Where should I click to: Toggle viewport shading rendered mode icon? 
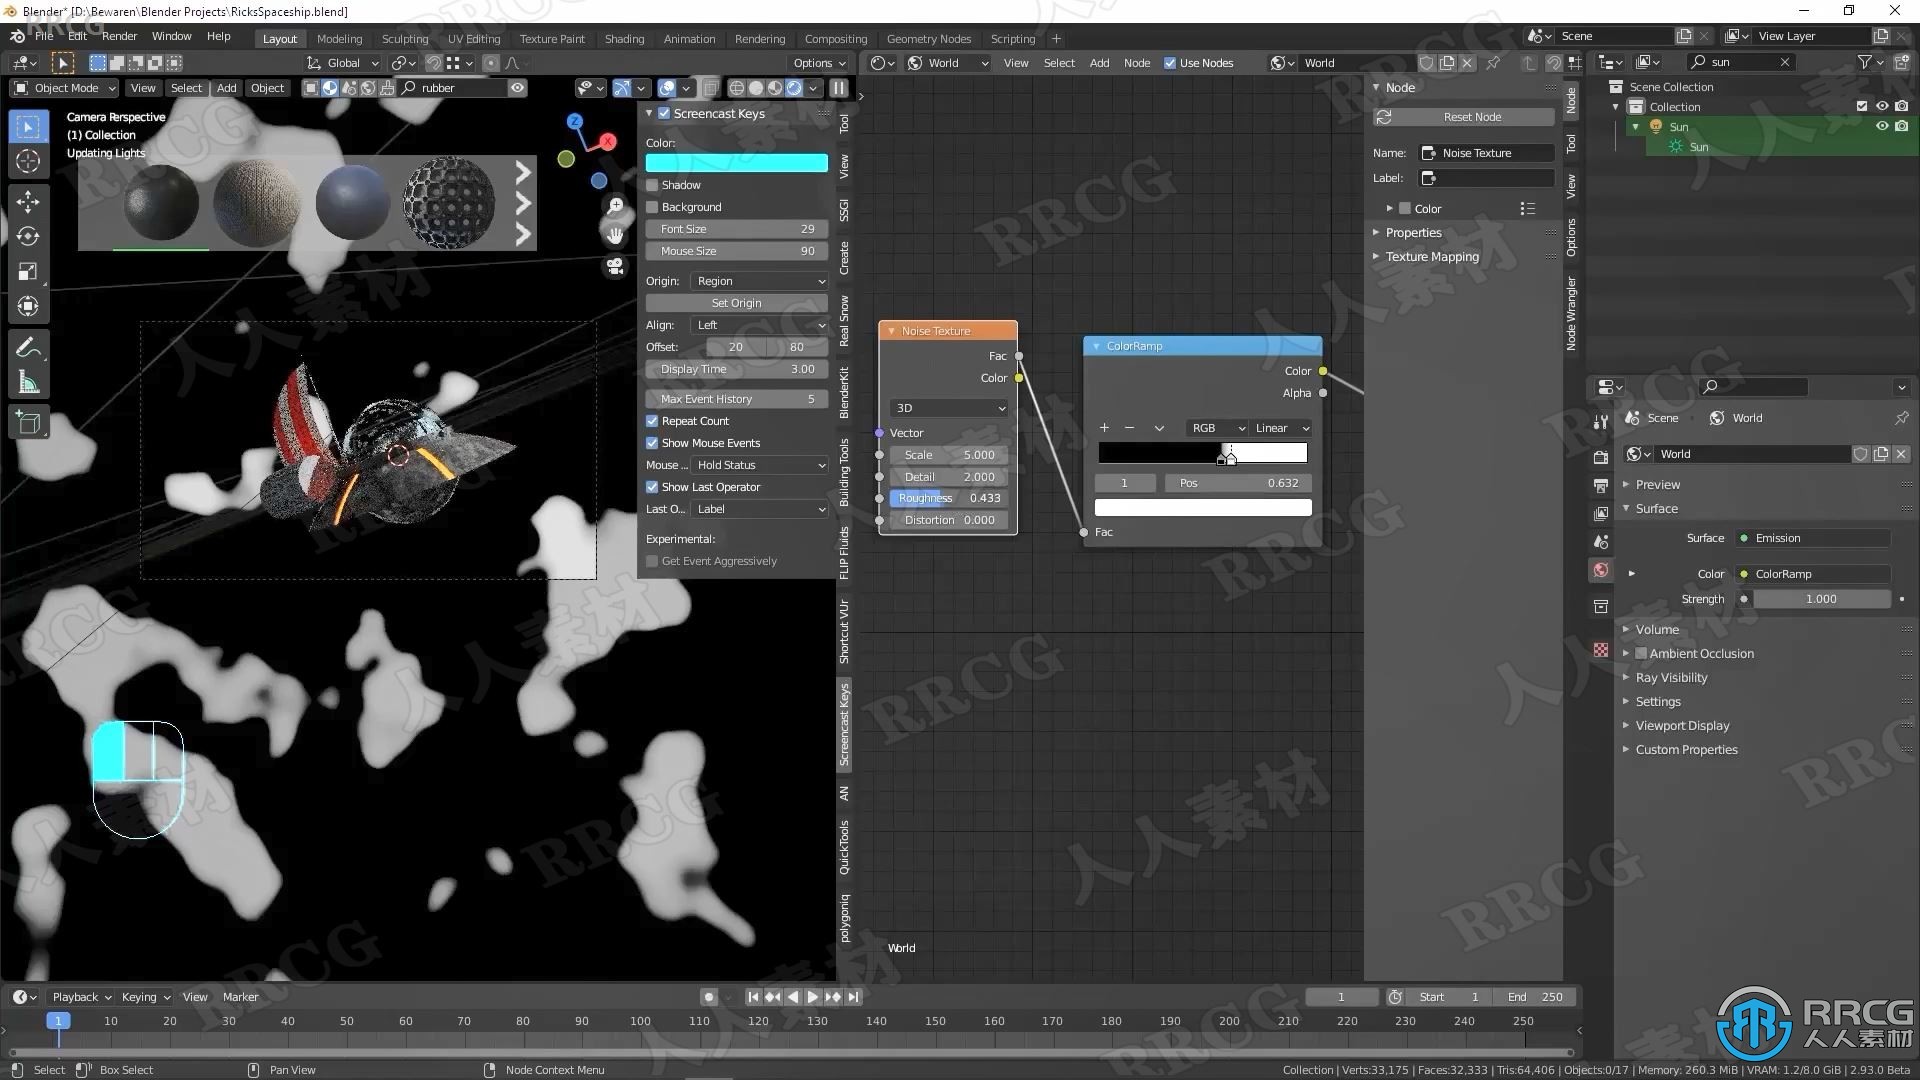802,87
